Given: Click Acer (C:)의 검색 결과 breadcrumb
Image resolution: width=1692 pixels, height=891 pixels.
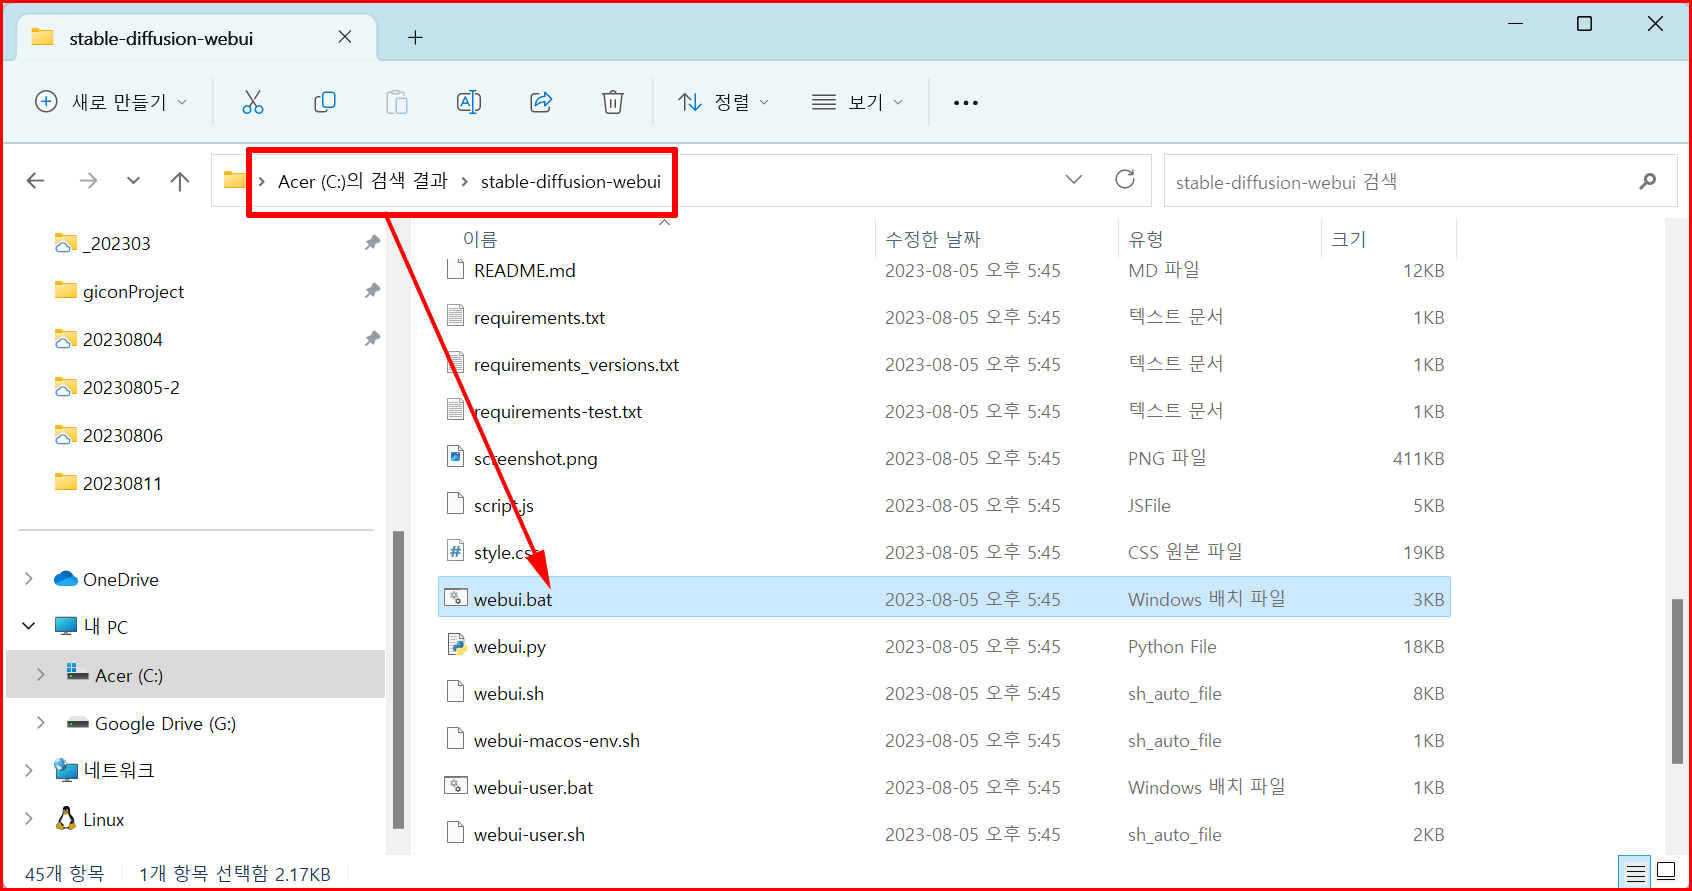Looking at the screenshot, I should pos(363,181).
